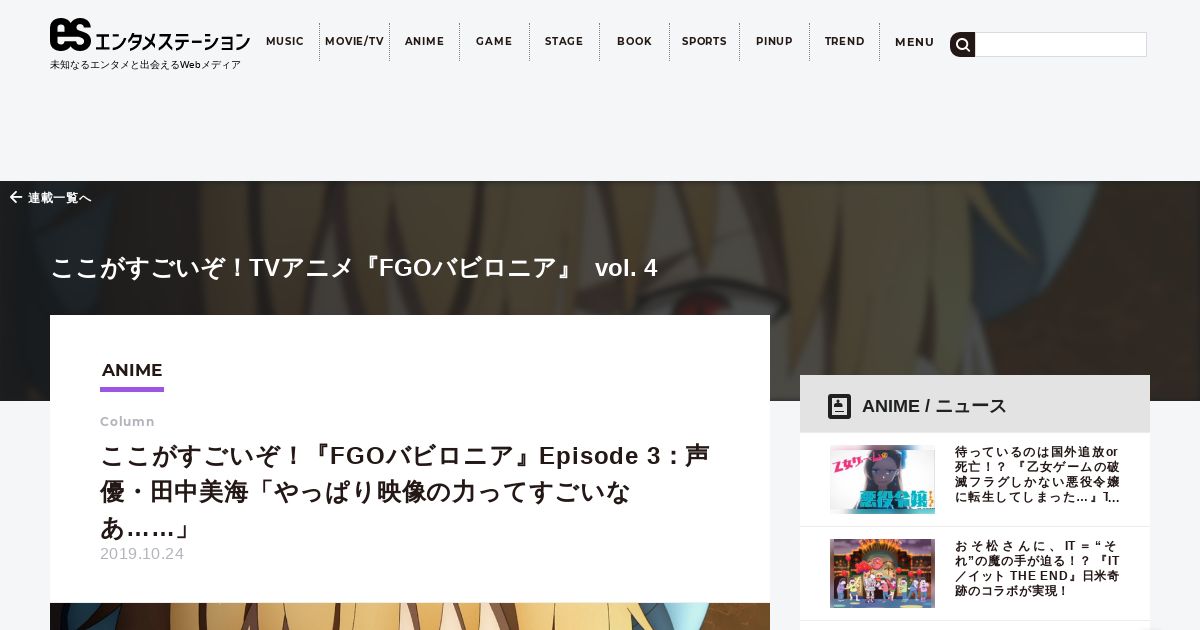Image resolution: width=1200 pixels, height=630 pixels.
Task: Expand the MENU dropdown
Action: (914, 42)
